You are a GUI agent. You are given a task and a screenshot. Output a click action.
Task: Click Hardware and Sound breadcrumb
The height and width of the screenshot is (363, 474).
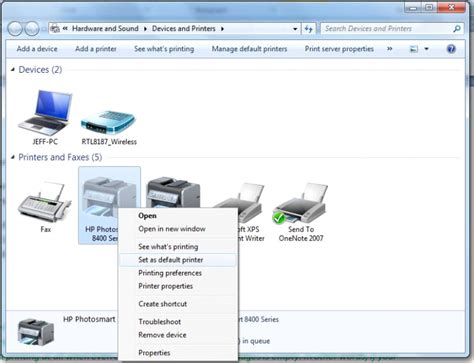(105, 29)
